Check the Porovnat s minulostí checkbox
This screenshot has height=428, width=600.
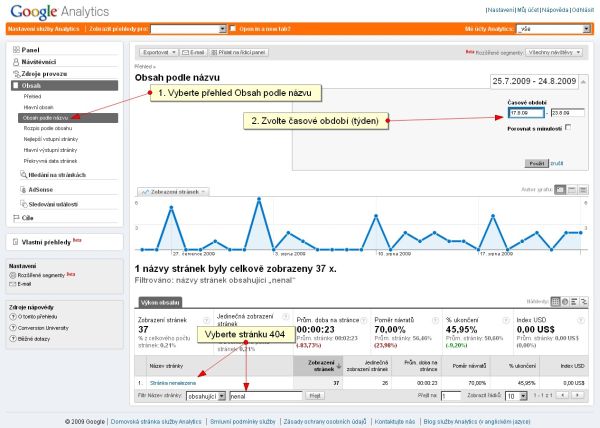point(568,128)
